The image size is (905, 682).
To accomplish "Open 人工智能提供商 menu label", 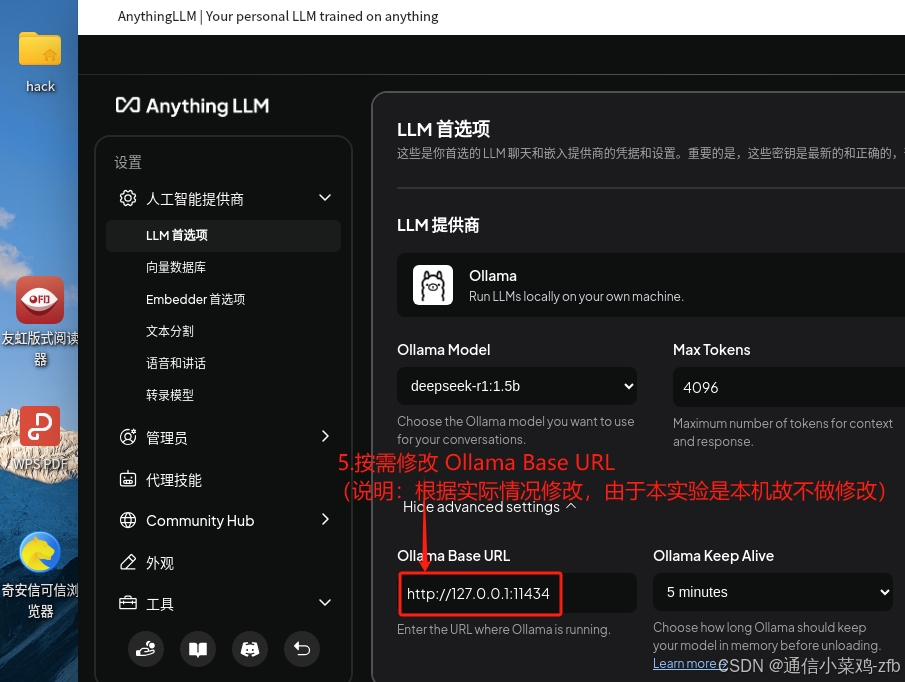I will [195, 199].
